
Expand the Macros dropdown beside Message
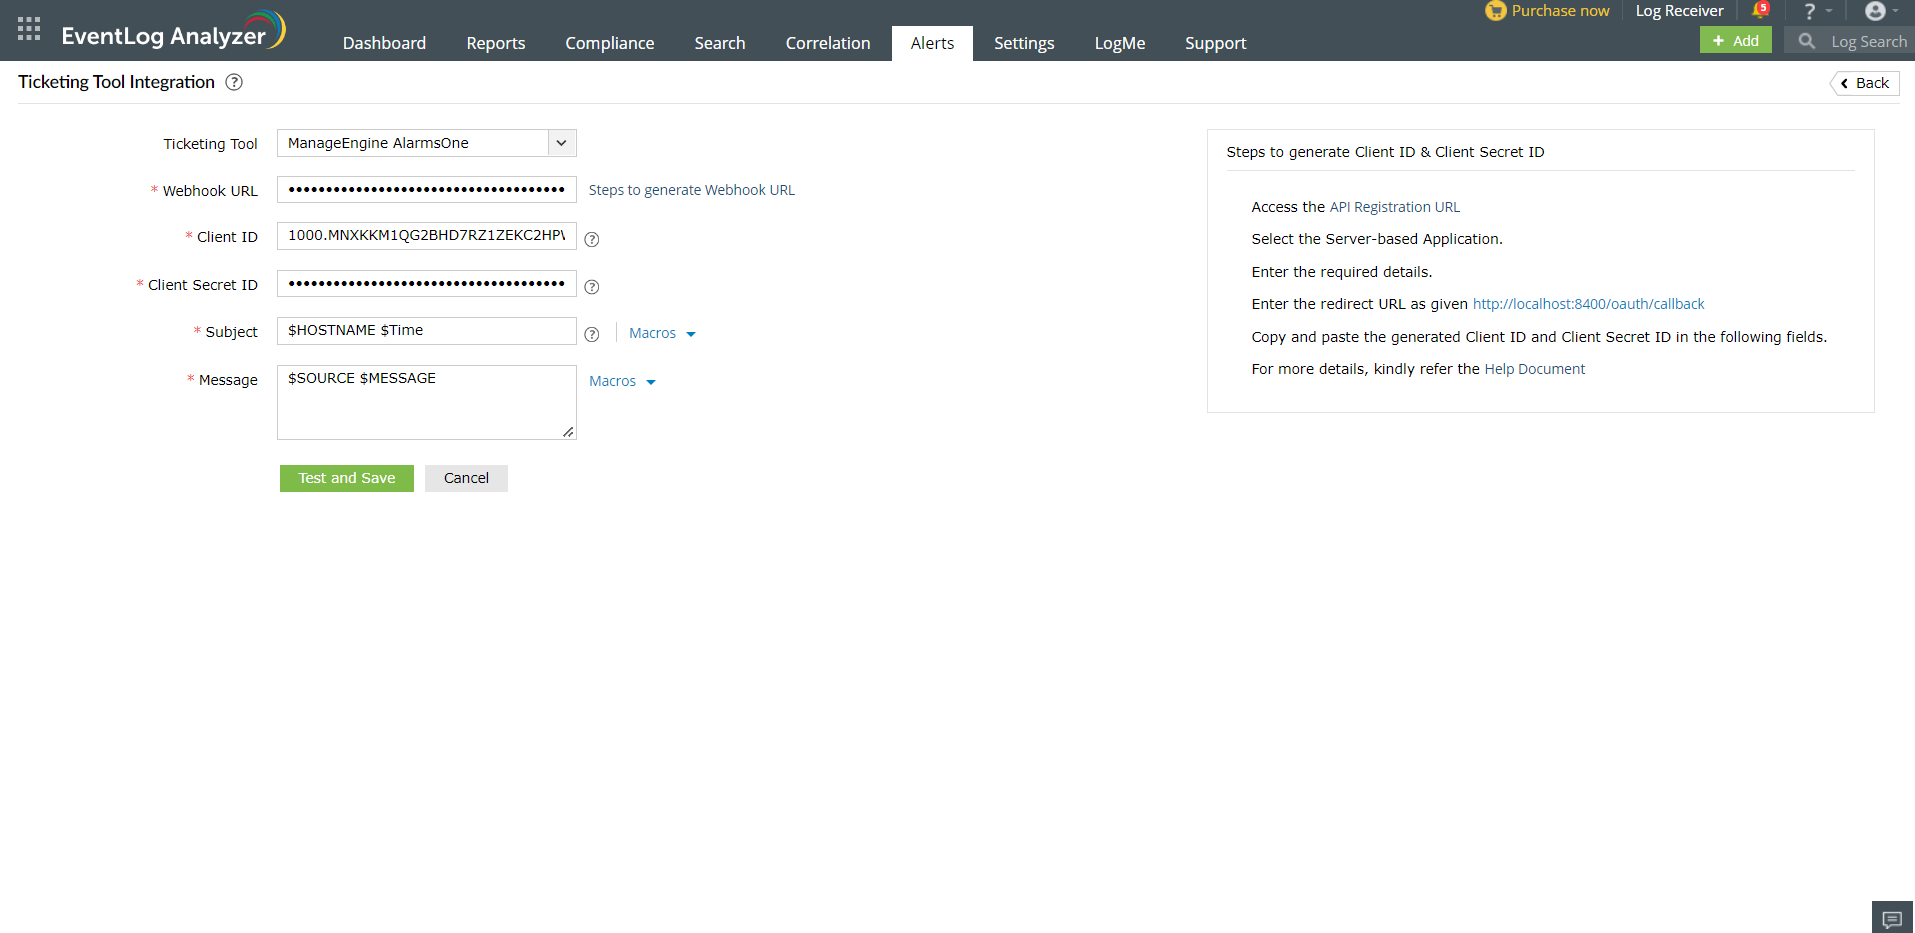[x=621, y=381]
